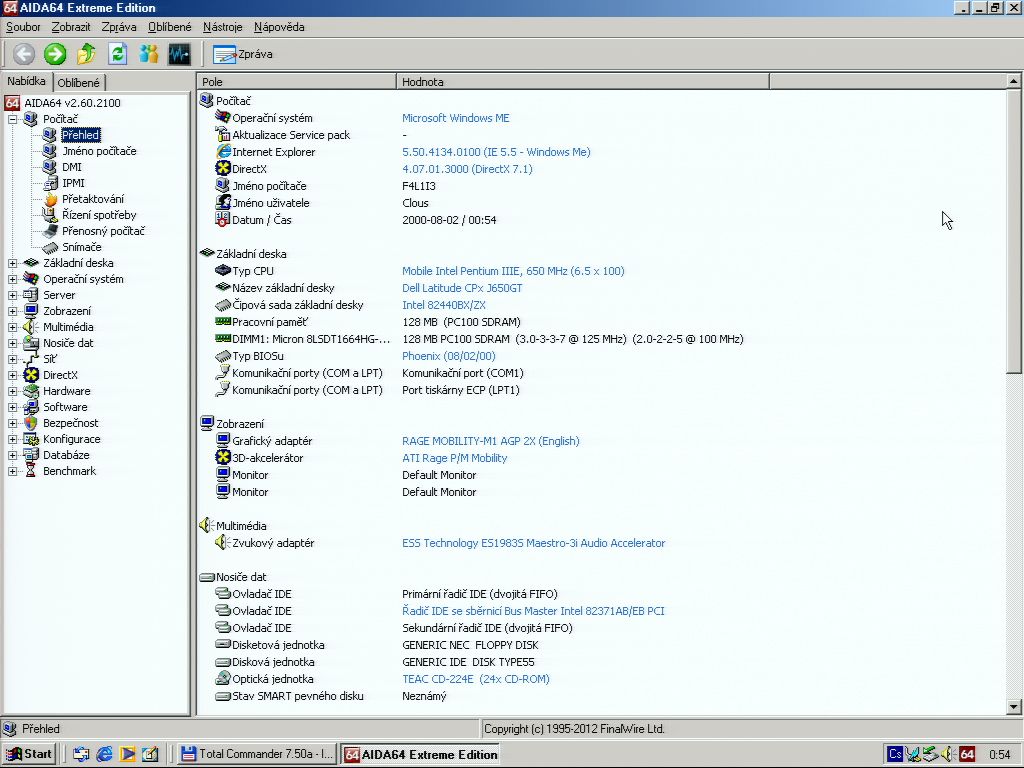This screenshot has width=1024, height=768.
Task: Go back with the Back arrow toolbar icon
Action: click(x=24, y=54)
